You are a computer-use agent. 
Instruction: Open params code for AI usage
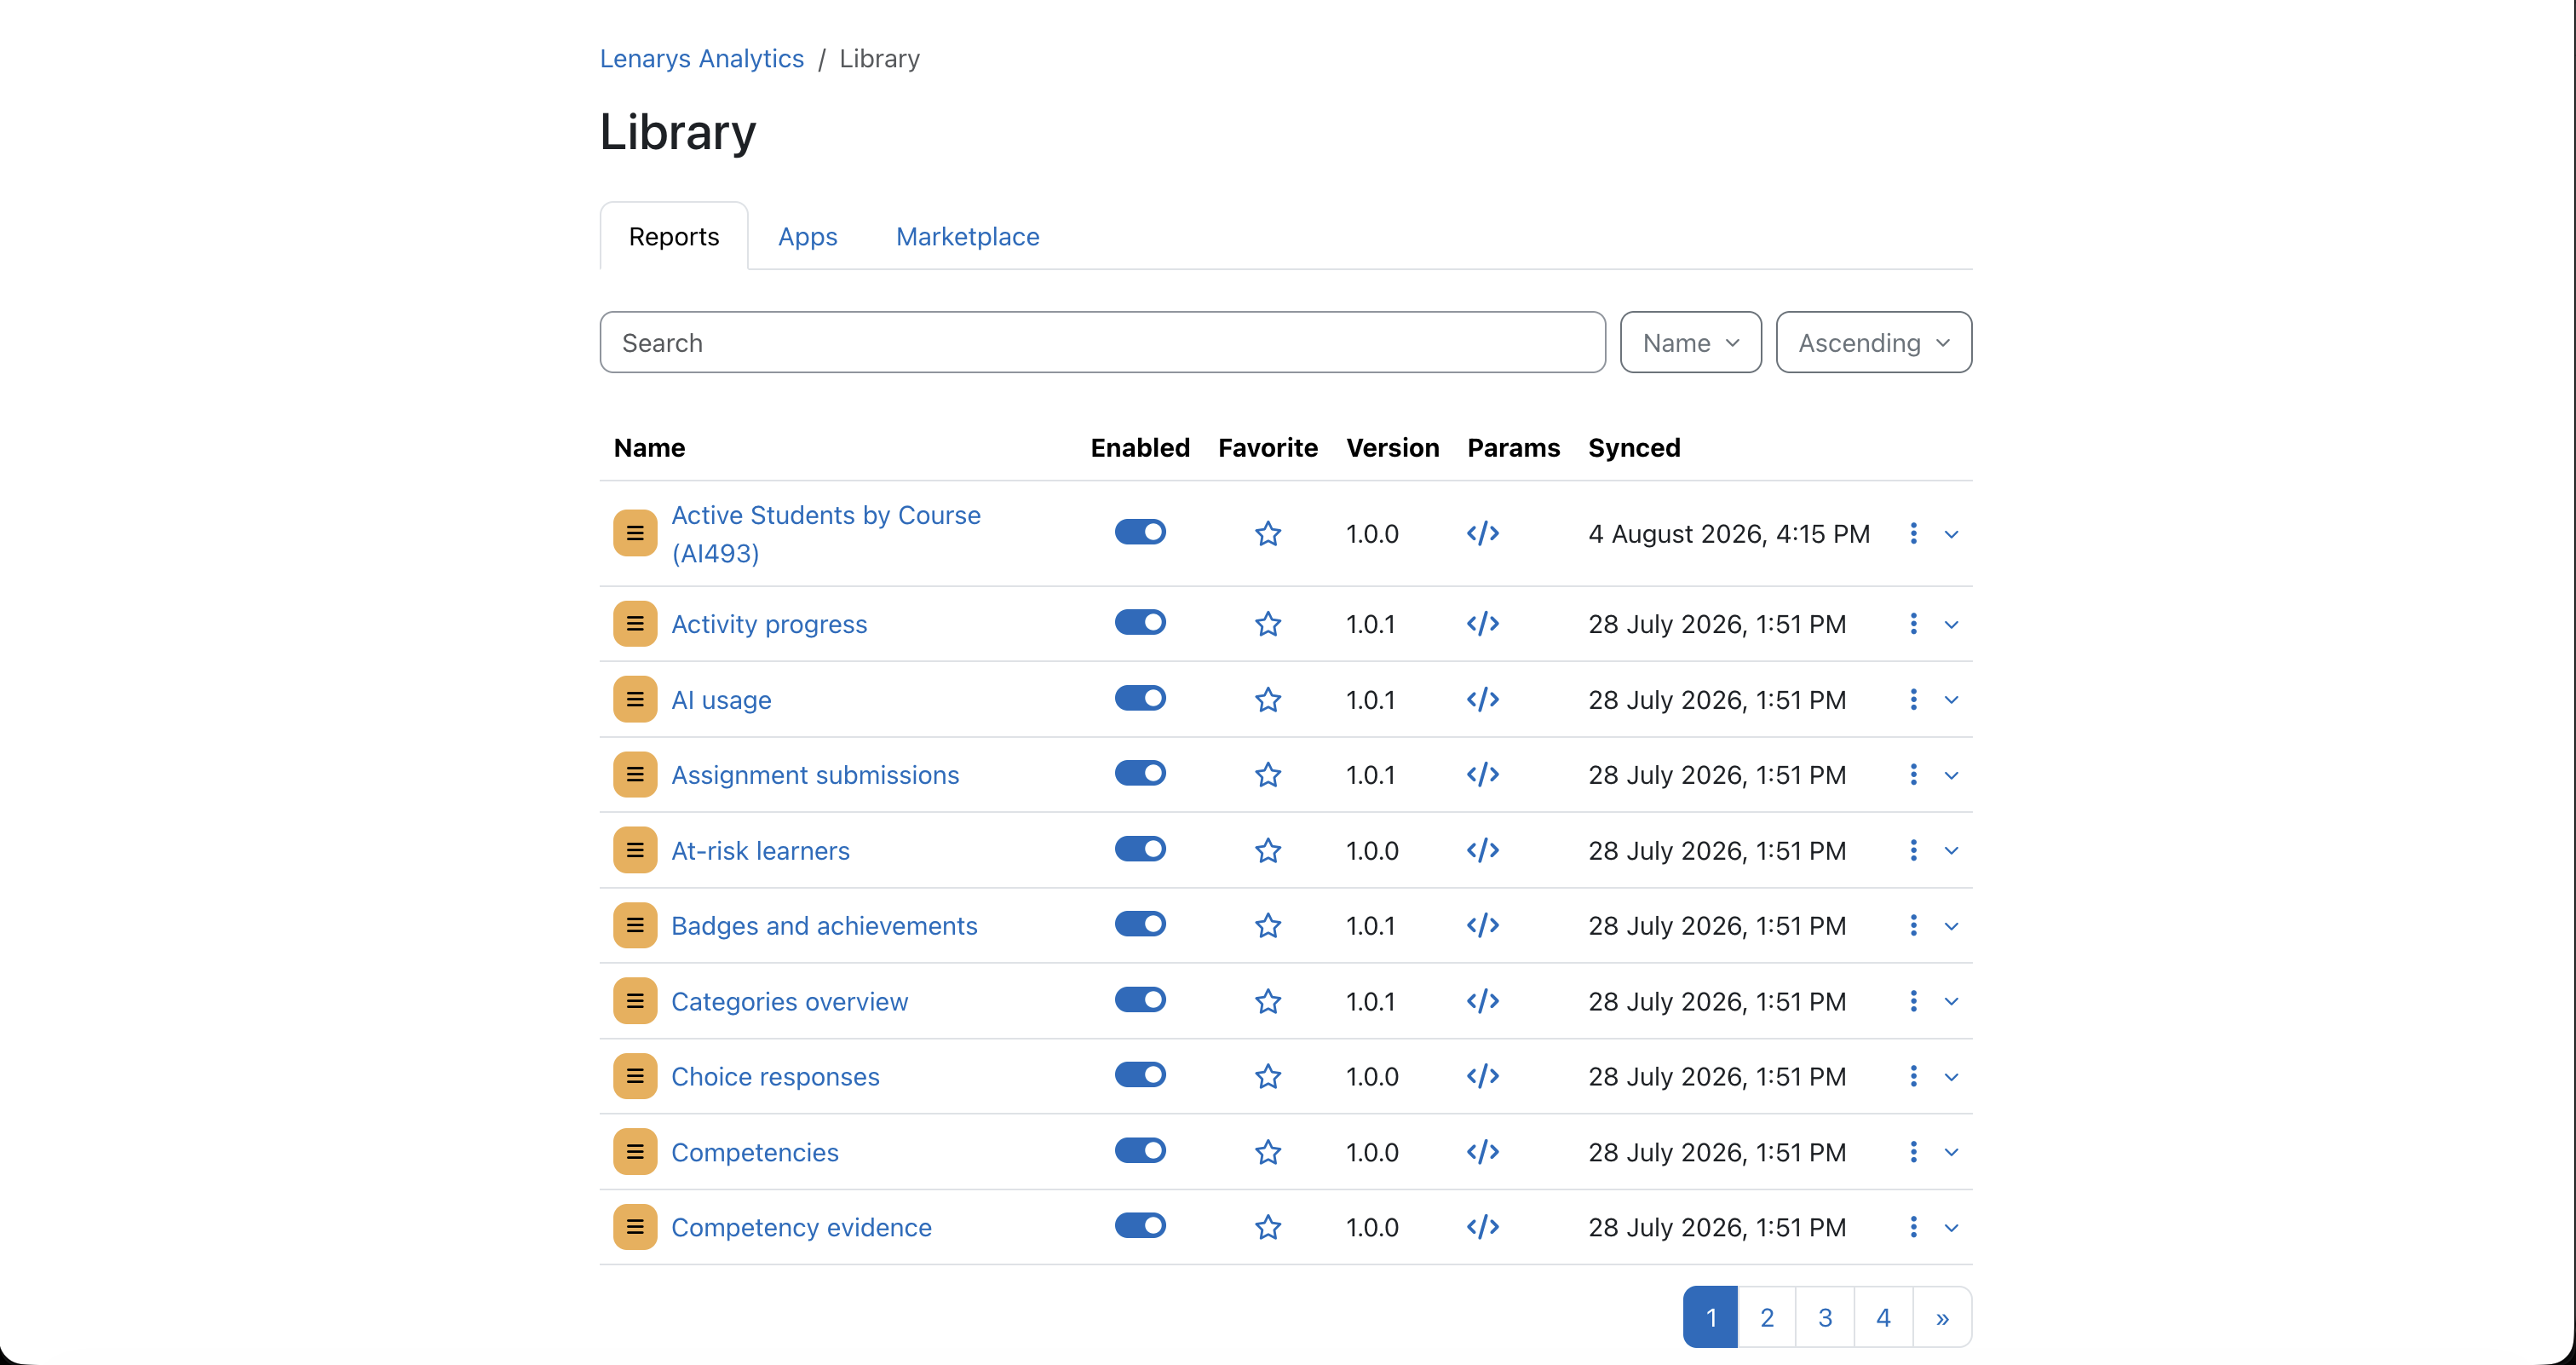click(x=1482, y=699)
